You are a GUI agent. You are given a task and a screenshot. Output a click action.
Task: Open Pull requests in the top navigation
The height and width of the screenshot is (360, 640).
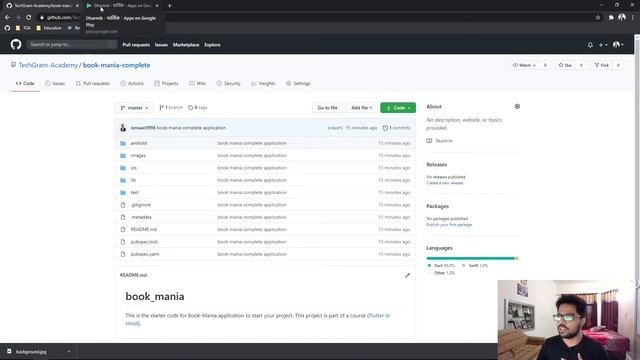(136, 45)
